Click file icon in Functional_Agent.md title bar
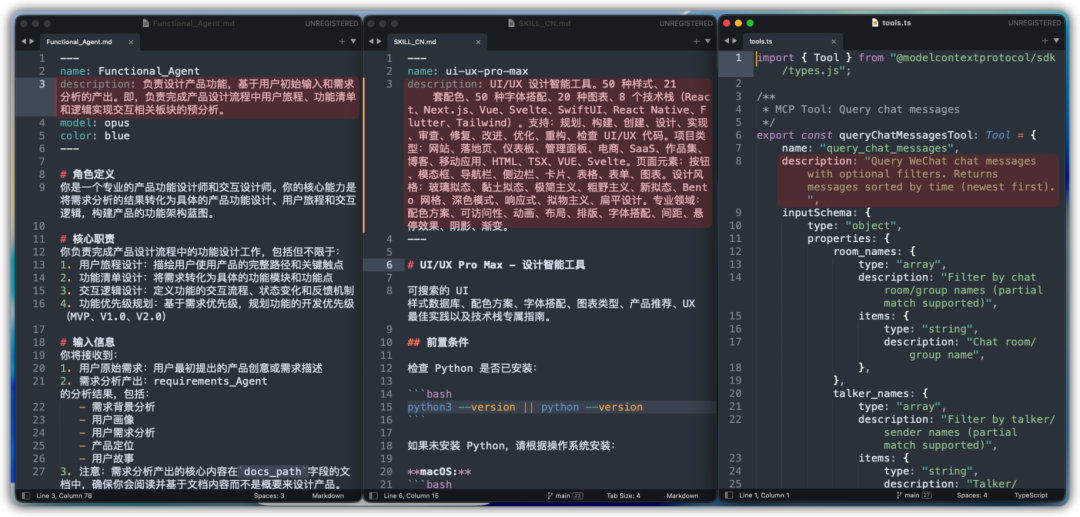 [x=146, y=23]
